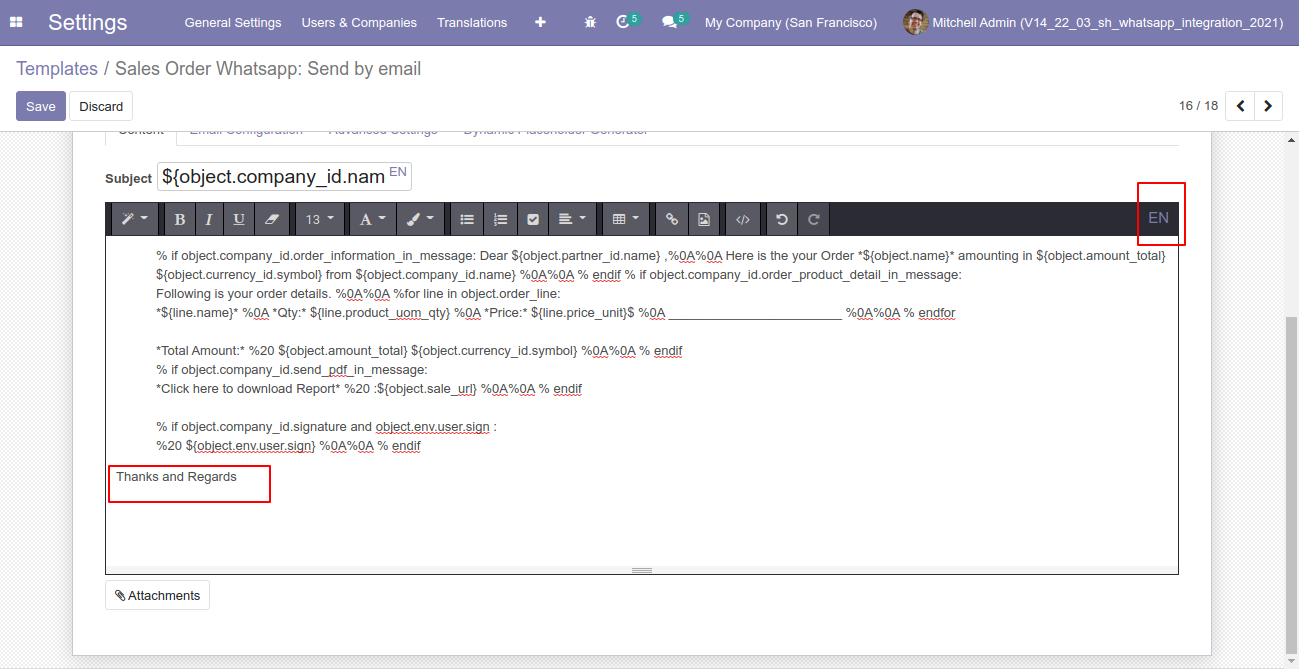Undo the last edit

click(782, 219)
